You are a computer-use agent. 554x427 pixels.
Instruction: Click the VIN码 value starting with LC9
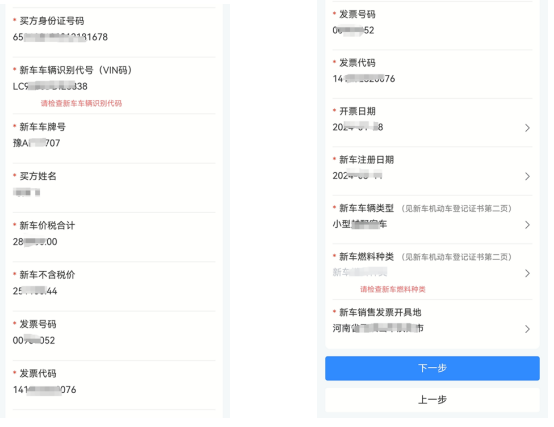pyautogui.click(x=50, y=87)
